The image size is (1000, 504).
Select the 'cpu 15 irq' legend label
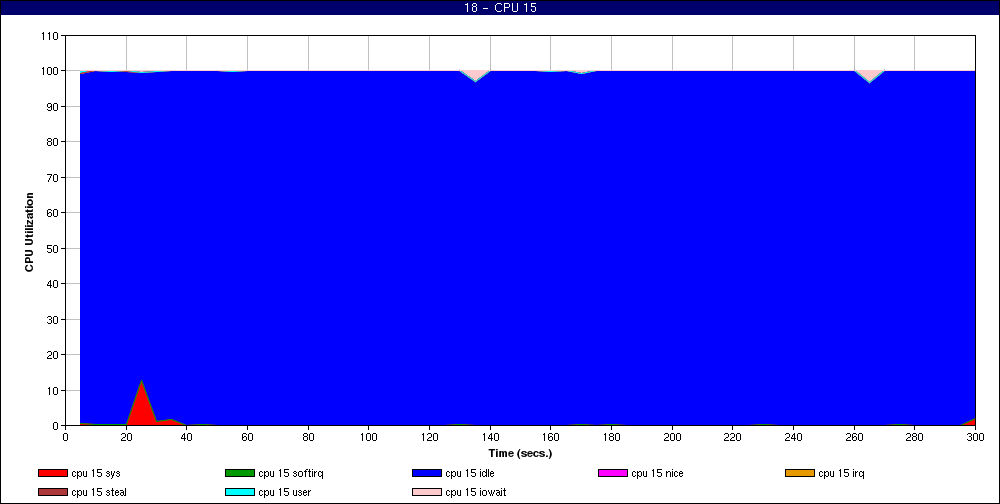[x=842, y=473]
